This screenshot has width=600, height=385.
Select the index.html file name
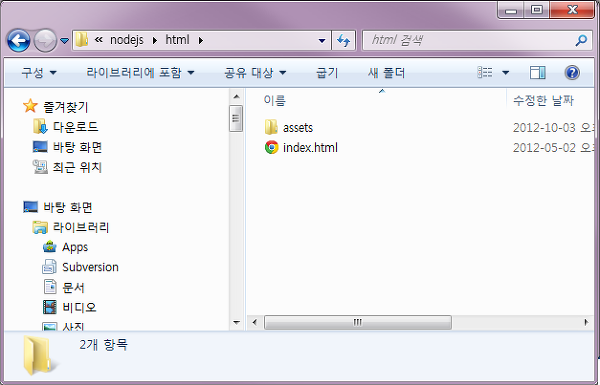[310, 147]
